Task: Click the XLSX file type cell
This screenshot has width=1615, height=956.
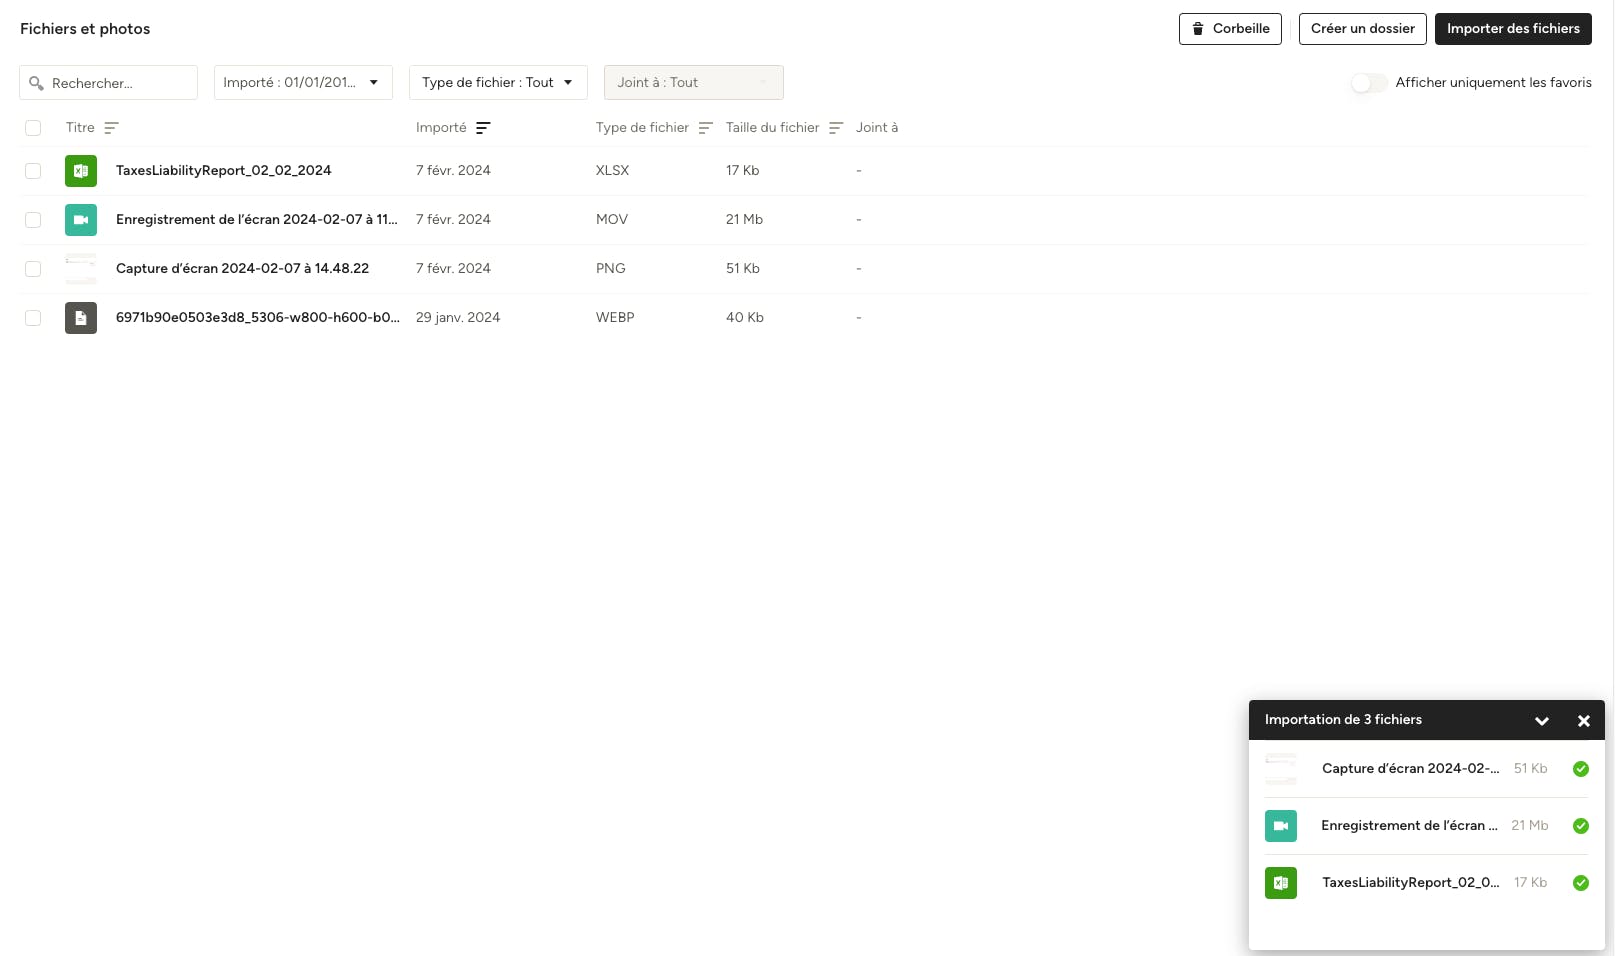Action: tap(612, 171)
